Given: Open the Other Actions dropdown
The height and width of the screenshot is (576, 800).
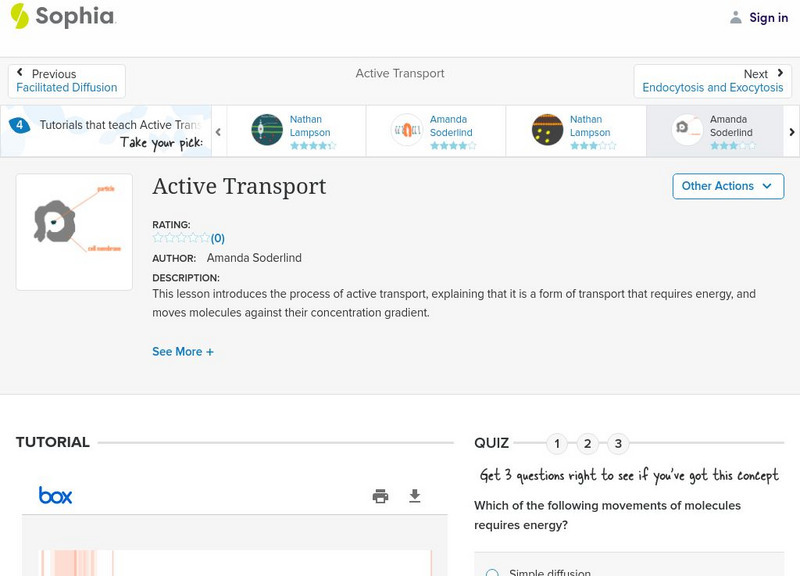Looking at the screenshot, I should (x=727, y=186).
